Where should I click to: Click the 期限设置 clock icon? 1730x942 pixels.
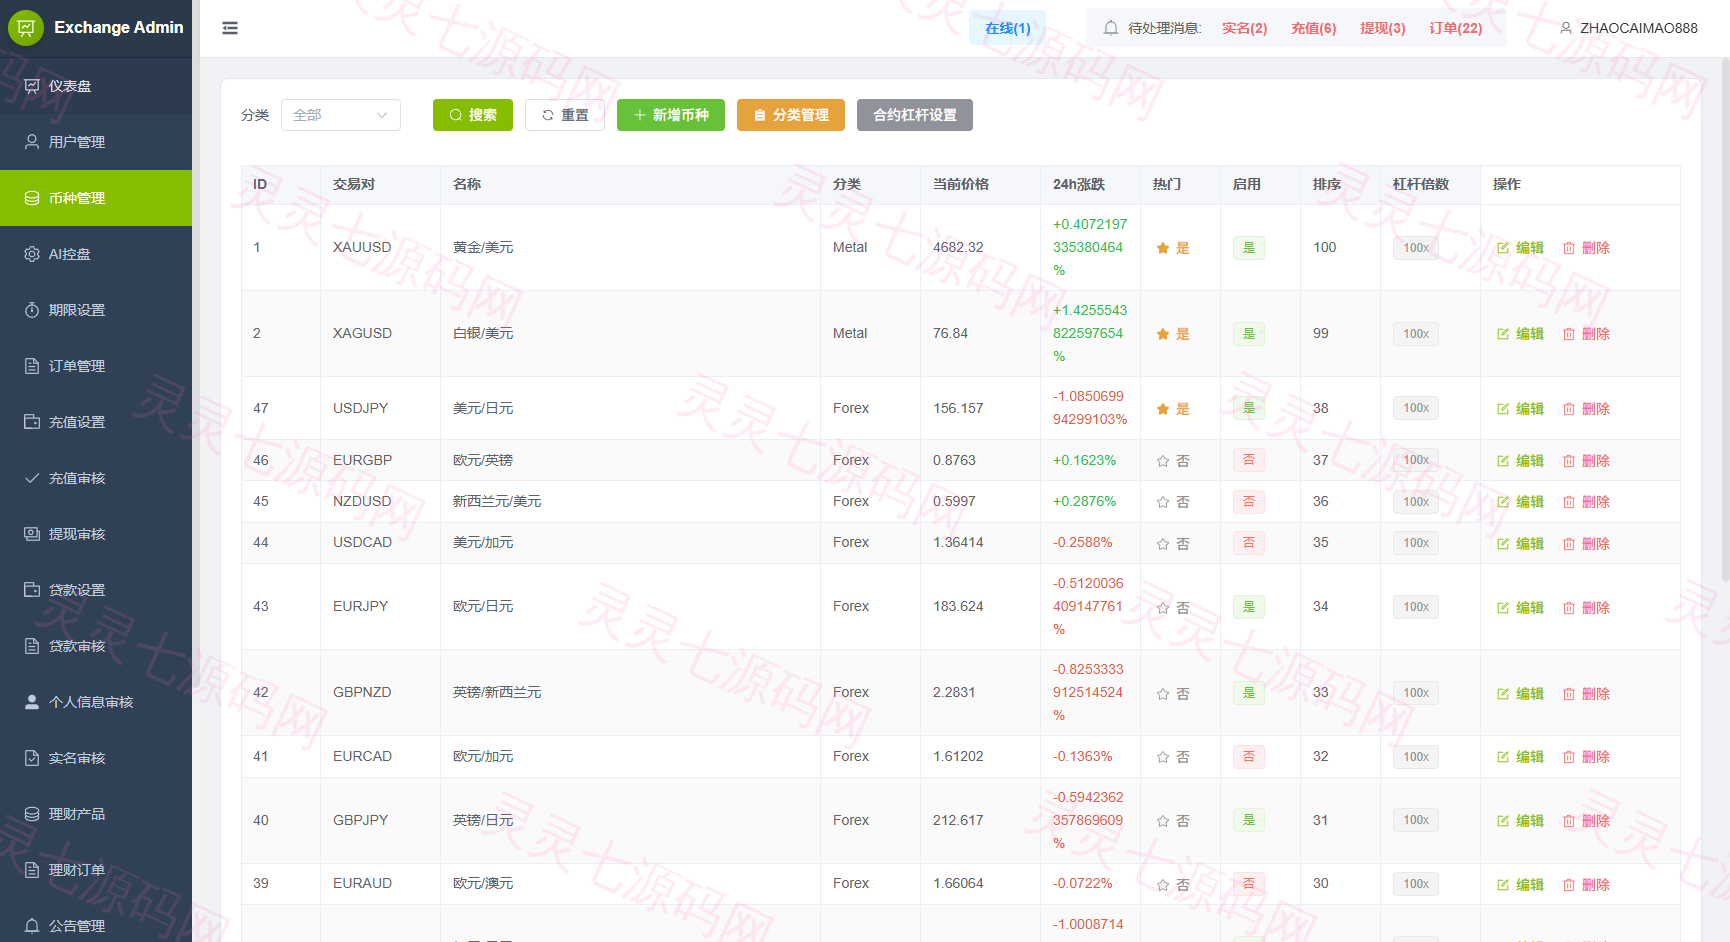point(32,310)
